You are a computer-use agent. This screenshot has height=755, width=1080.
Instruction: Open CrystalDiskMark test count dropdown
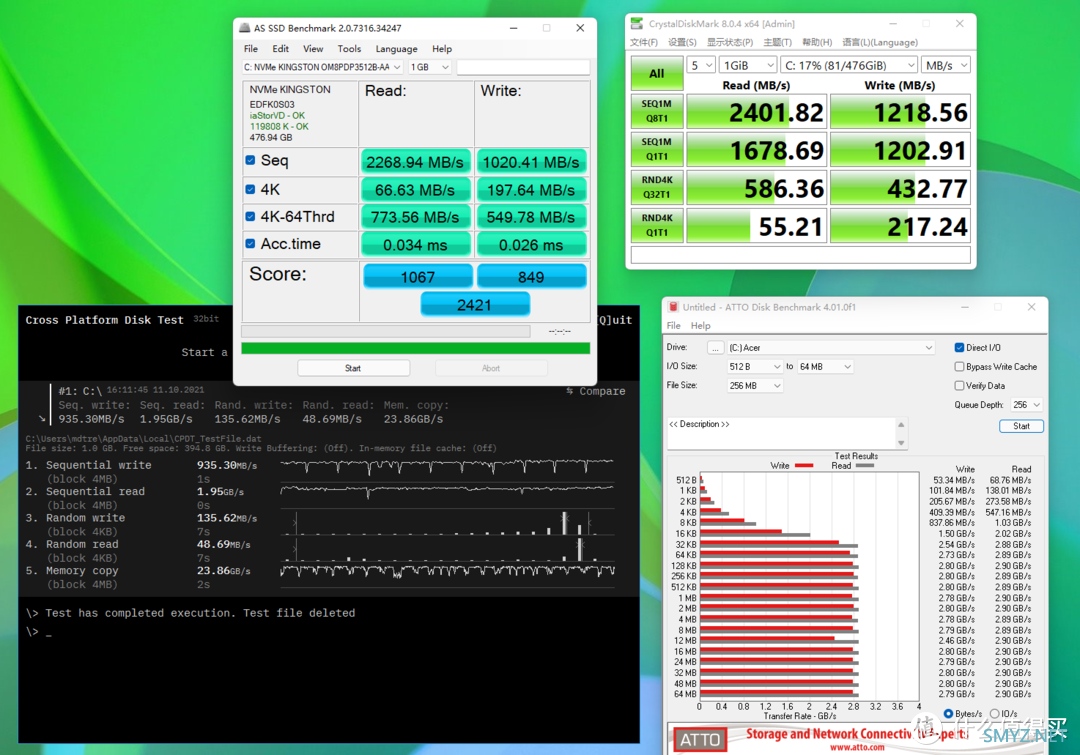coord(701,65)
